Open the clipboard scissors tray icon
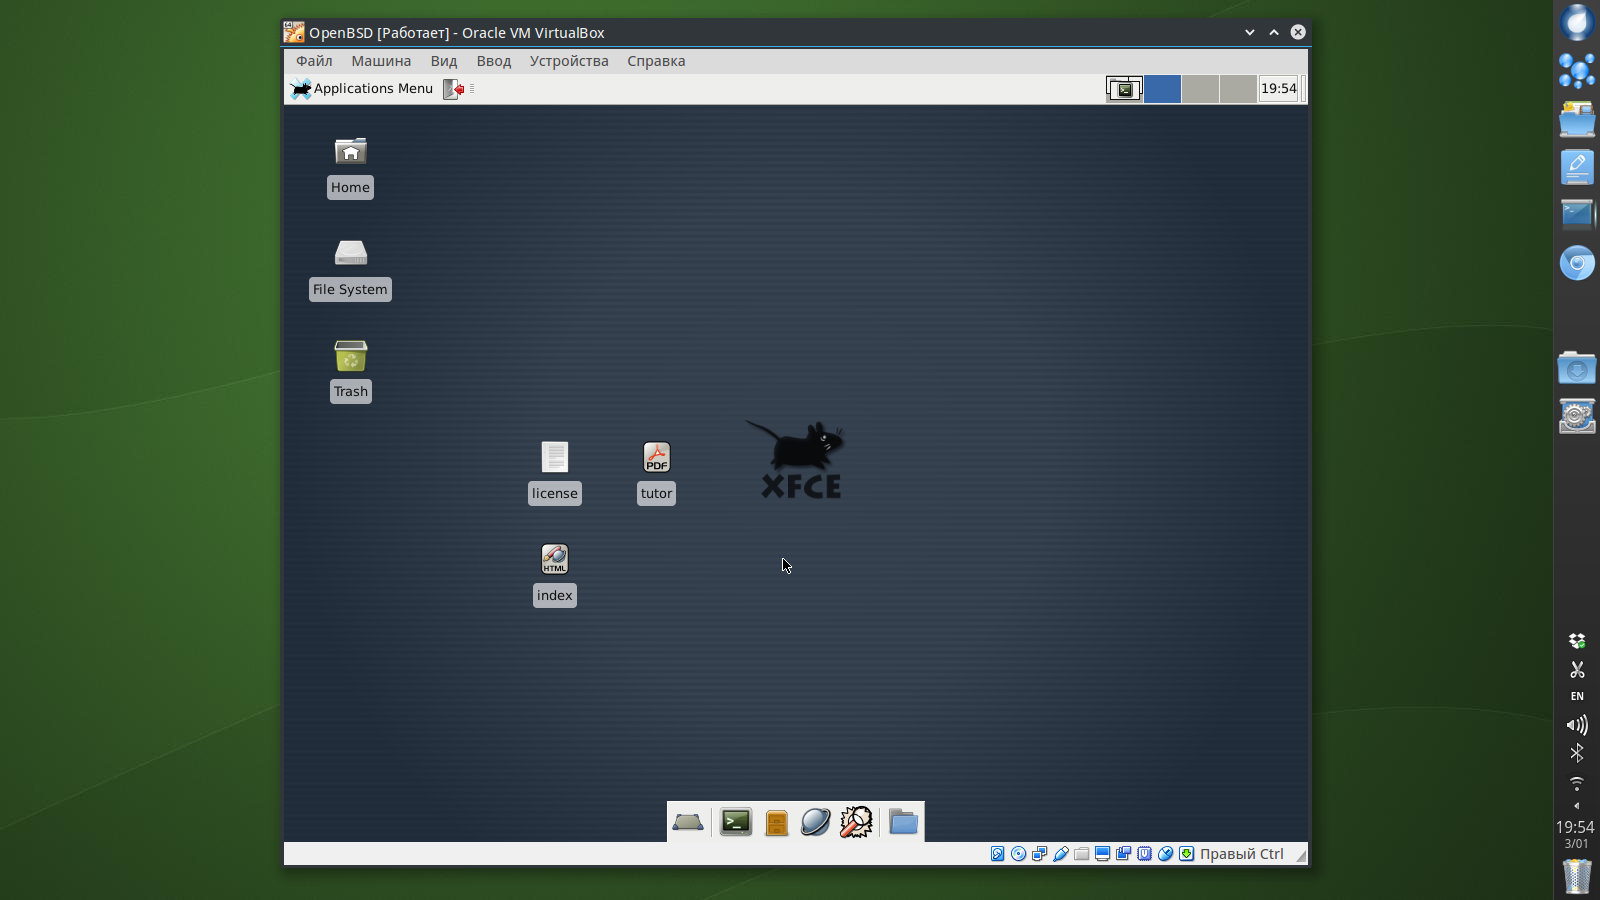 tap(1577, 669)
